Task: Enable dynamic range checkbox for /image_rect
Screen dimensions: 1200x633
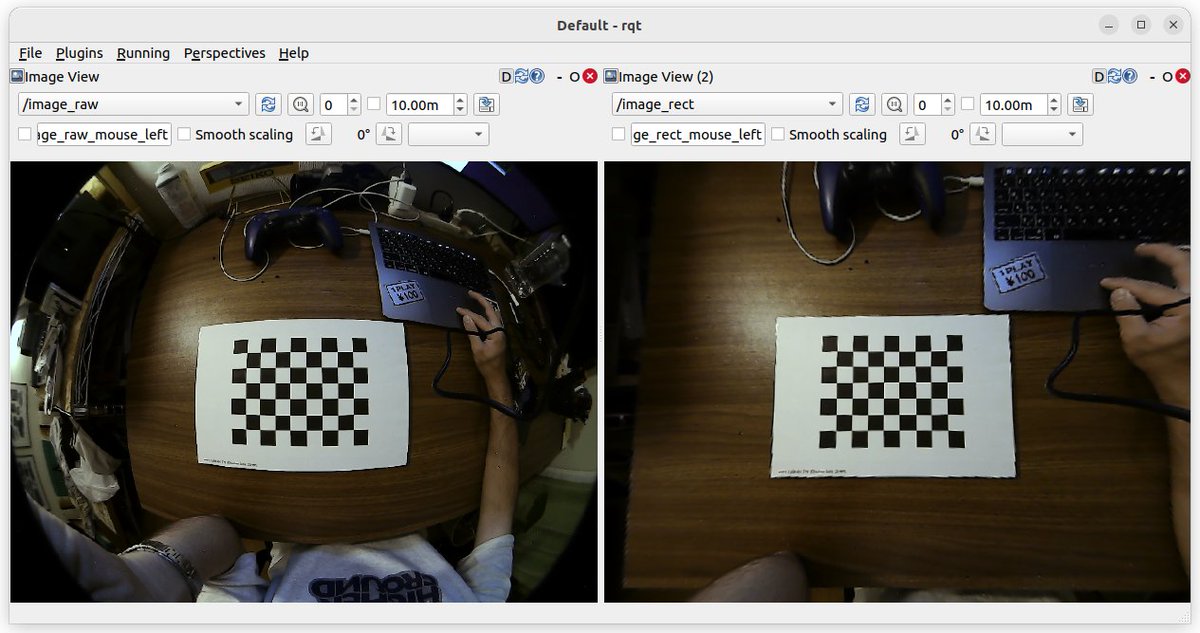Action: pos(968,104)
